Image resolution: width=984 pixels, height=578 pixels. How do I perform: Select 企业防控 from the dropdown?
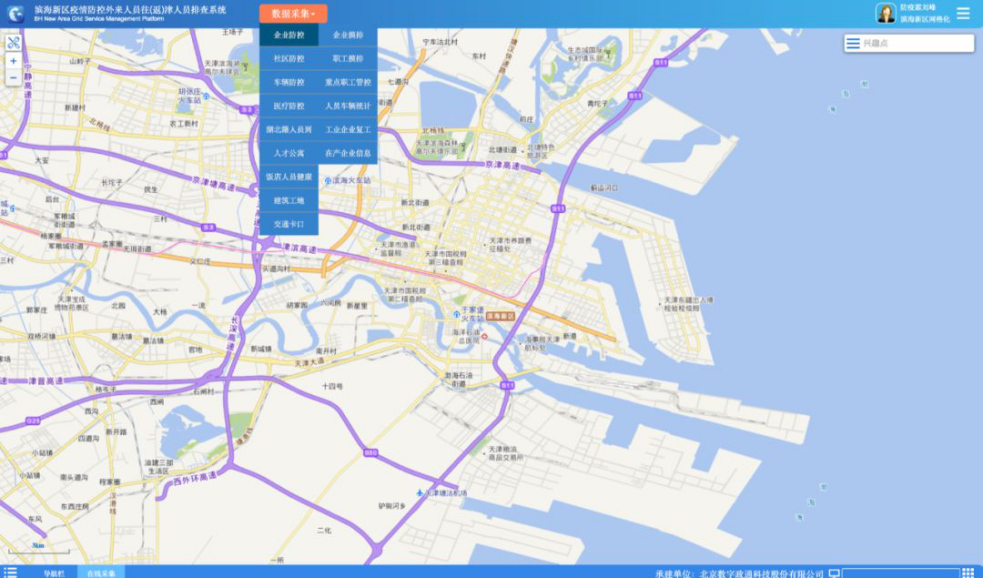tap(289, 36)
